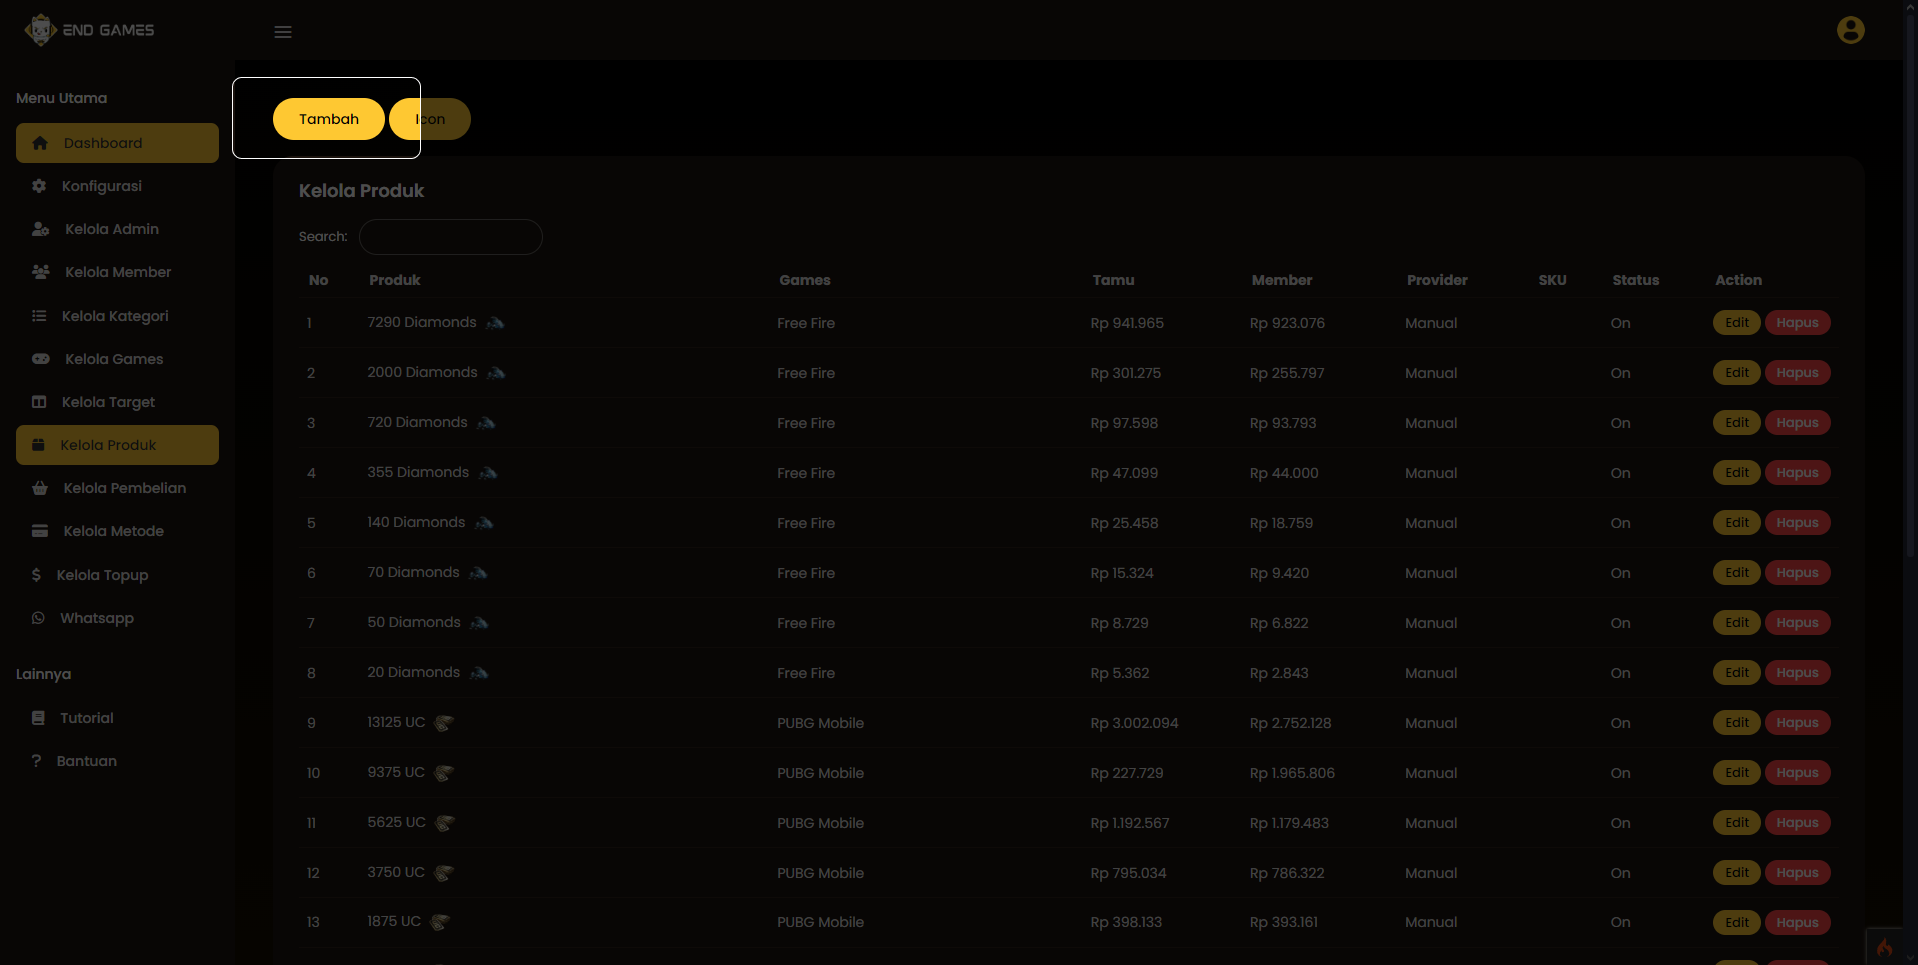Open Dashboard menu item

[x=117, y=143]
